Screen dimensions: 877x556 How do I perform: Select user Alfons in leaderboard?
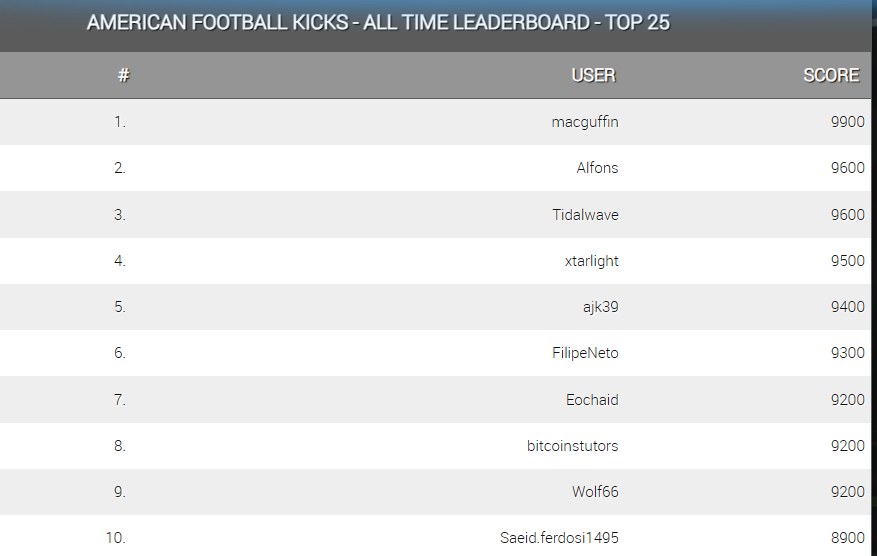(x=597, y=168)
